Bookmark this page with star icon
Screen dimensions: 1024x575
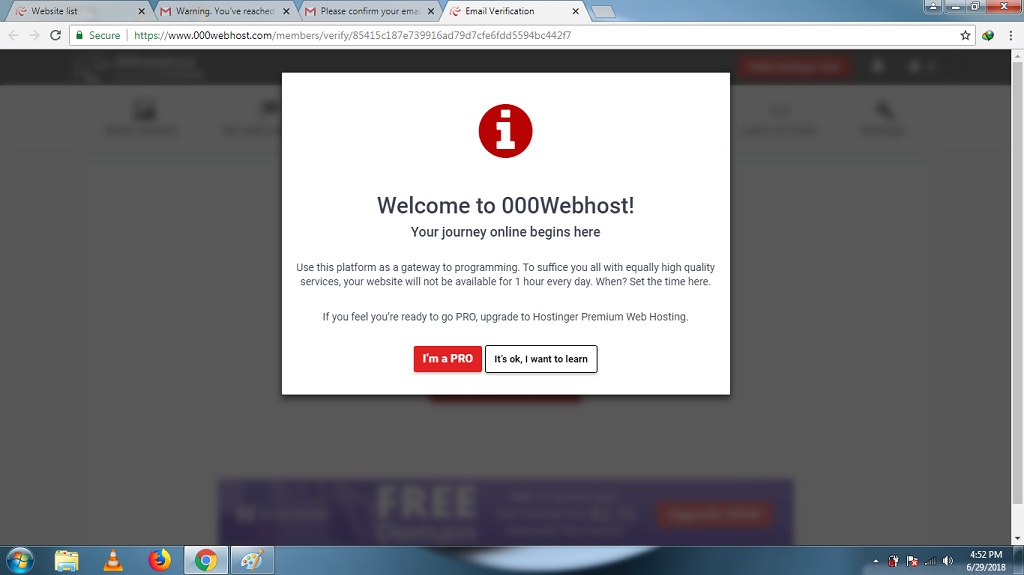point(965,35)
